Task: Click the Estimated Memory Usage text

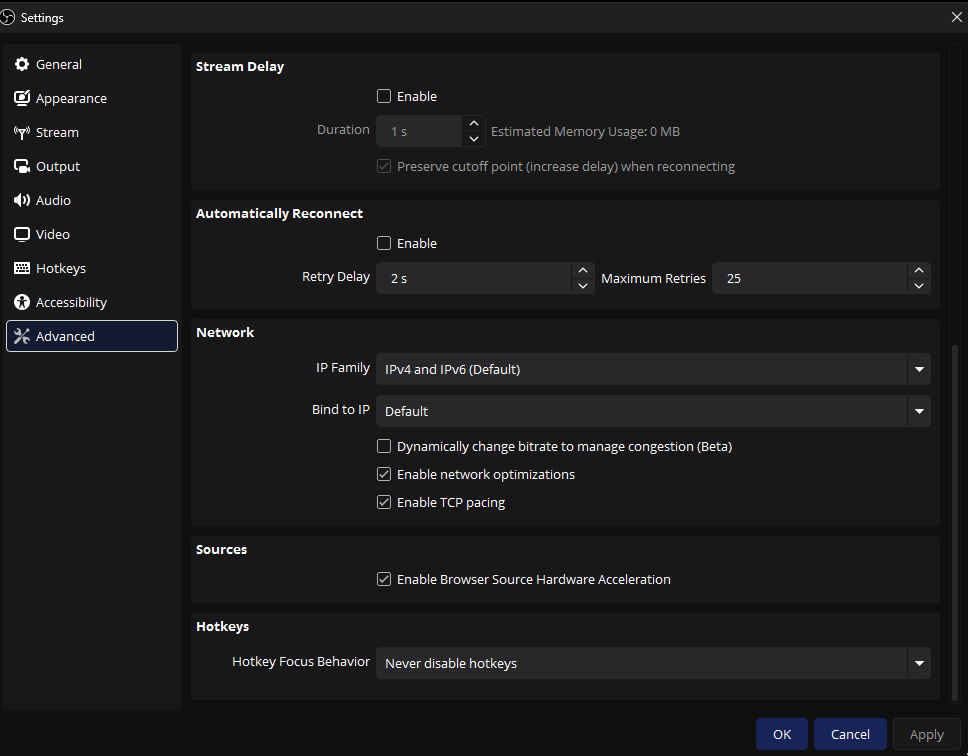Action: (x=585, y=131)
